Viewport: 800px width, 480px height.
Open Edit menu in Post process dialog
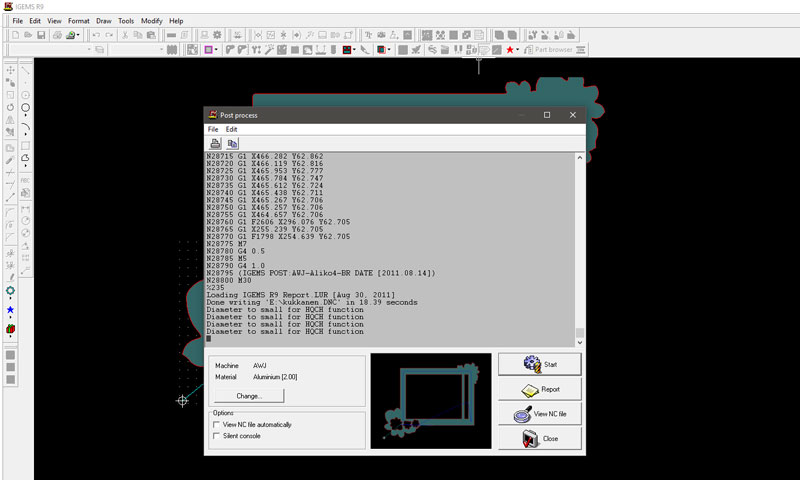231,129
